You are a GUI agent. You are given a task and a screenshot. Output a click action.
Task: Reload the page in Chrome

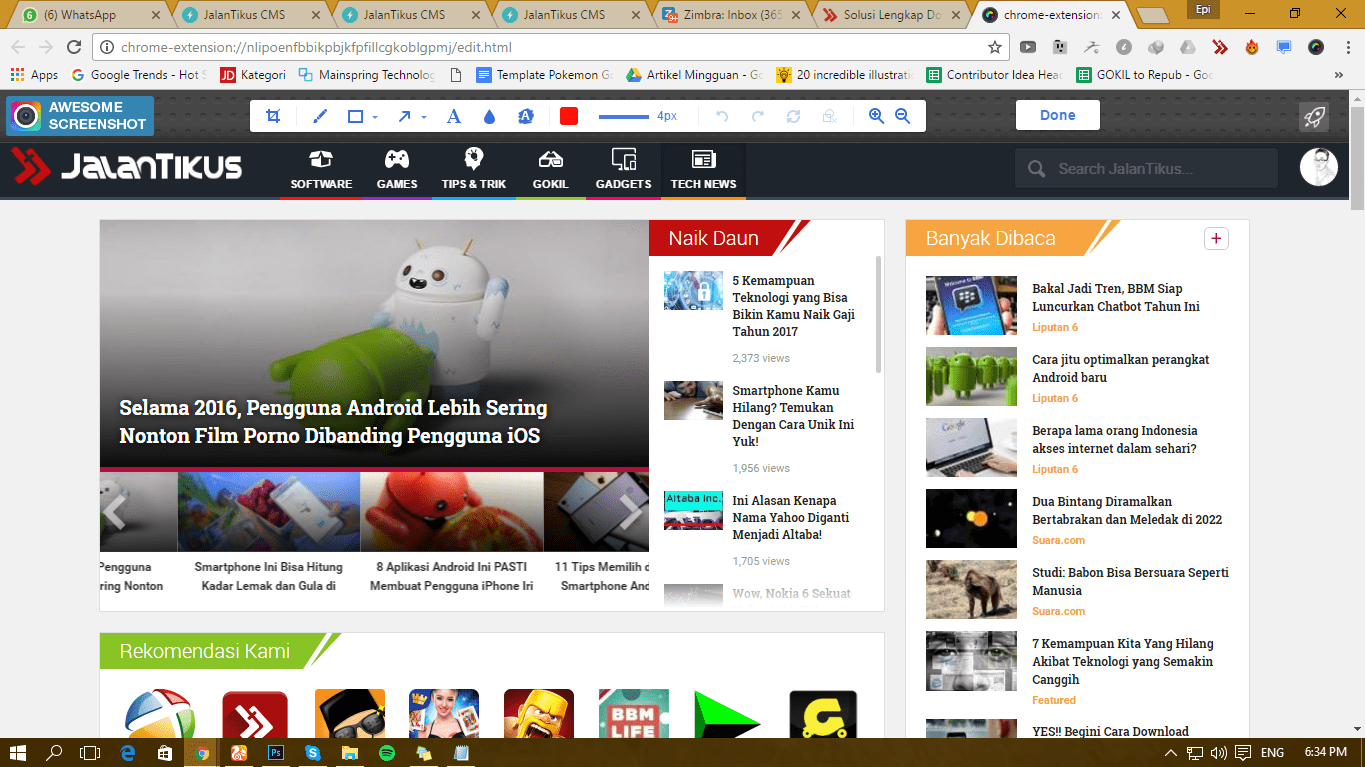click(x=74, y=47)
